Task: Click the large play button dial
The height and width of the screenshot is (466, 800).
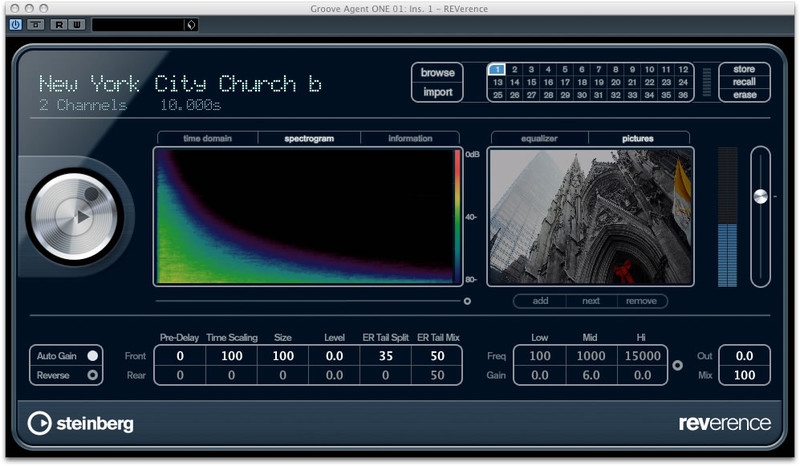Action: (x=75, y=216)
